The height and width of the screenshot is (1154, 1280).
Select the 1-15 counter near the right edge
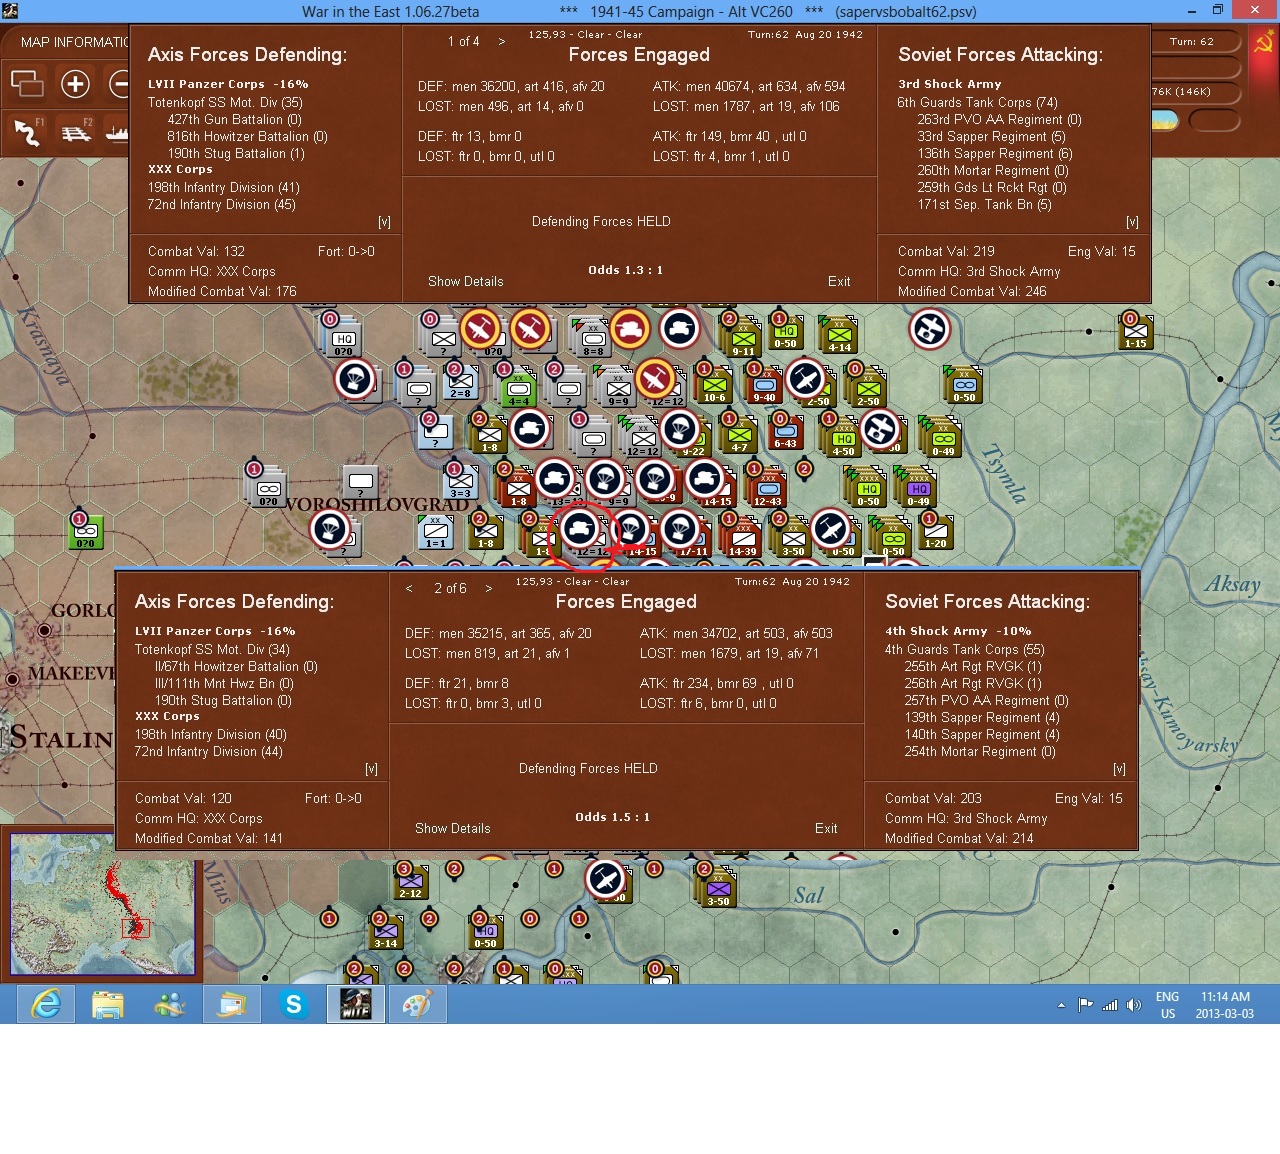pos(1136,332)
